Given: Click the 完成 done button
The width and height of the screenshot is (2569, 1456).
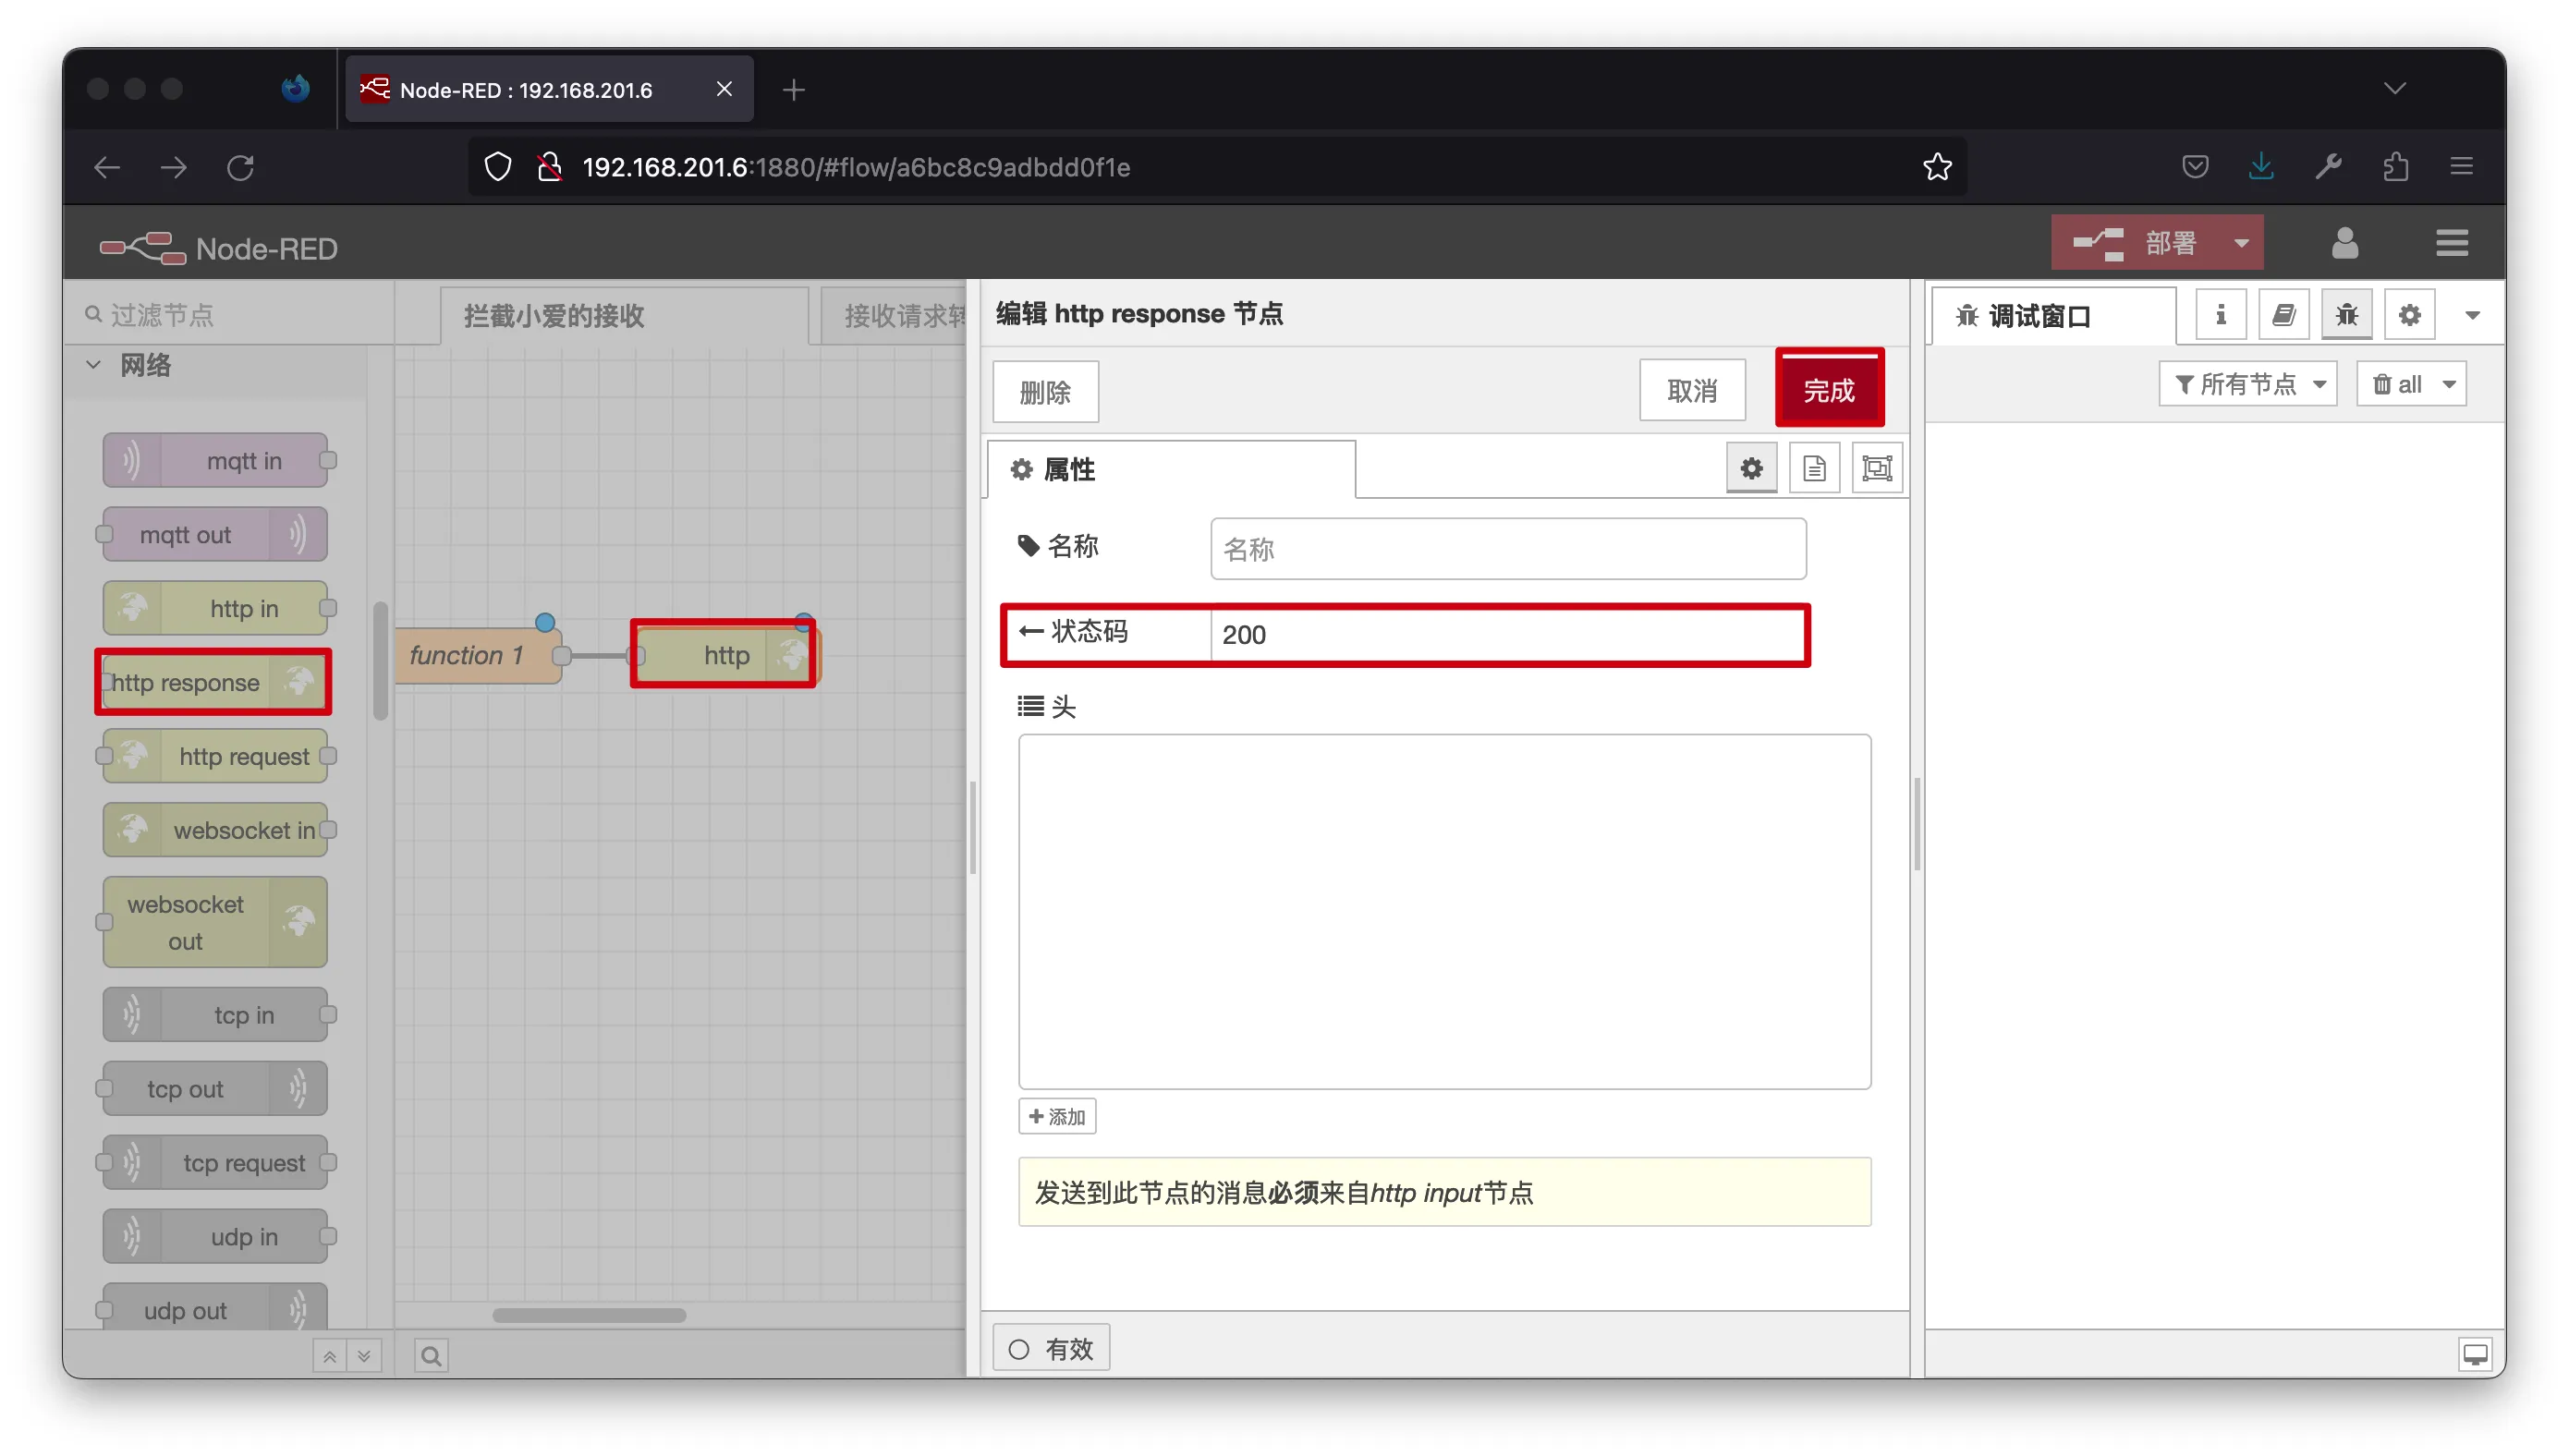Looking at the screenshot, I should (1828, 390).
